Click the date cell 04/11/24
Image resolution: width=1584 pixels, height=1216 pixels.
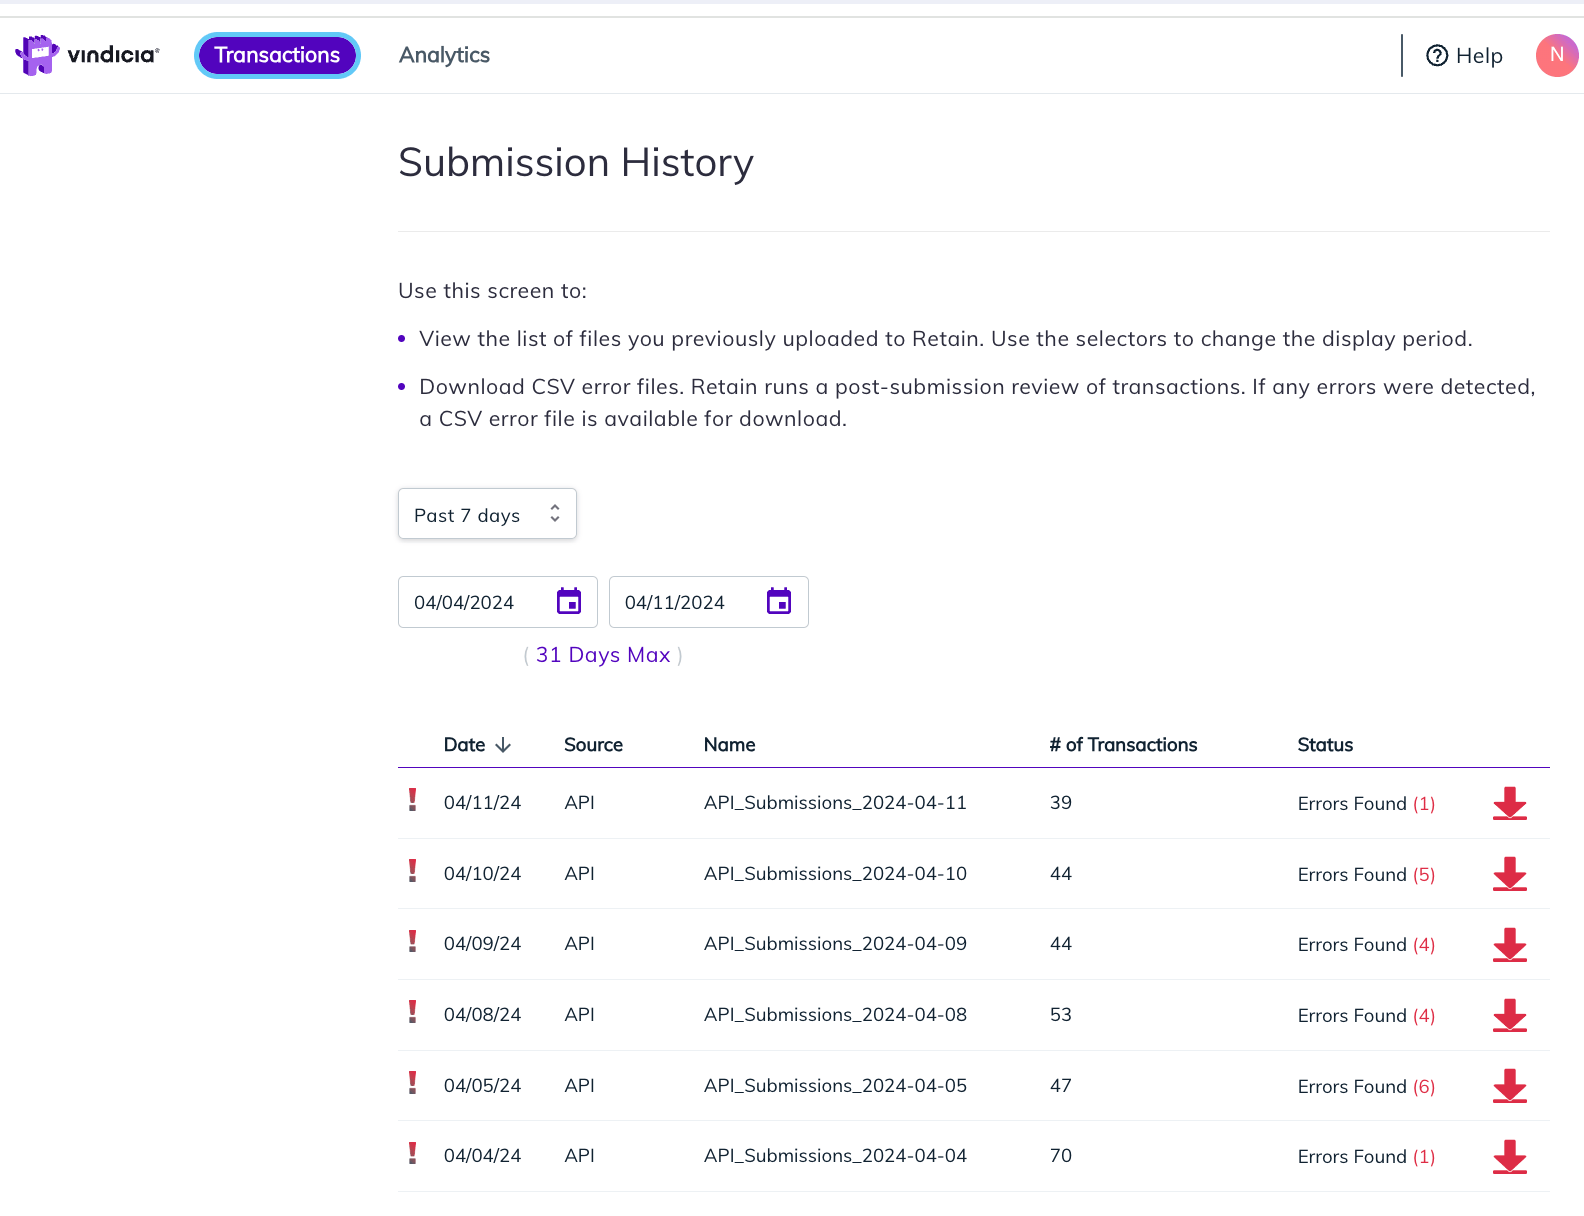click(482, 803)
